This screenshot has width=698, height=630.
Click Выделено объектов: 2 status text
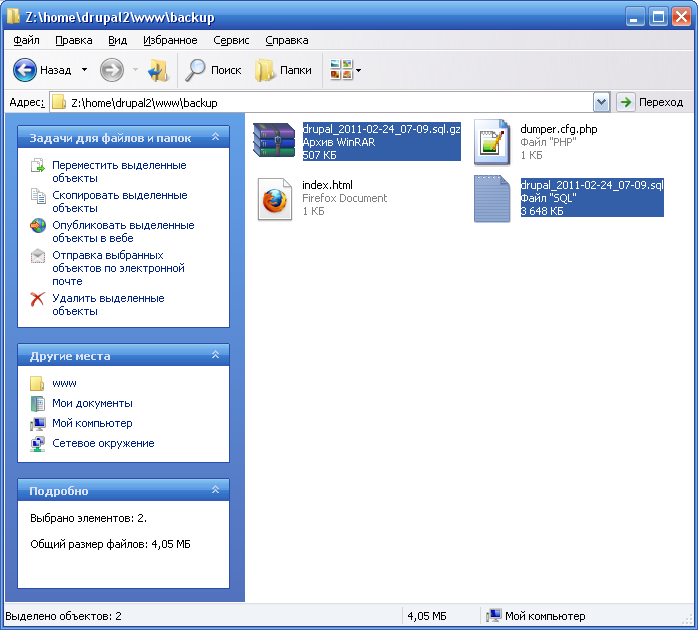[x=63, y=616]
